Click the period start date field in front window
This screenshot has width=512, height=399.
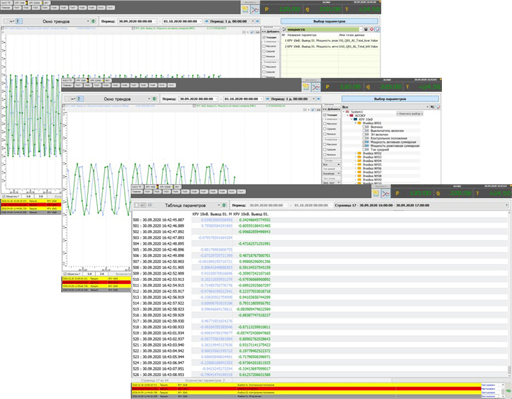coord(269,205)
